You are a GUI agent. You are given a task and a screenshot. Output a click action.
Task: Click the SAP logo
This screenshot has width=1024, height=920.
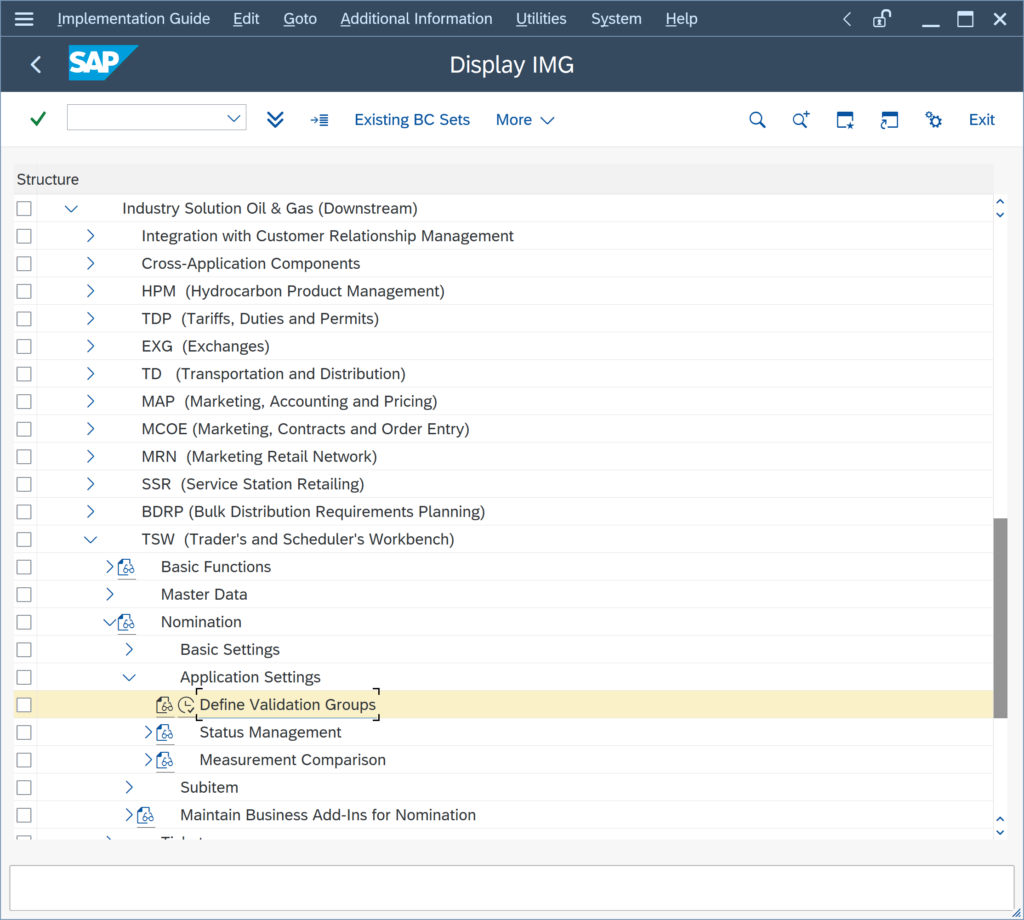pyautogui.click(x=103, y=63)
